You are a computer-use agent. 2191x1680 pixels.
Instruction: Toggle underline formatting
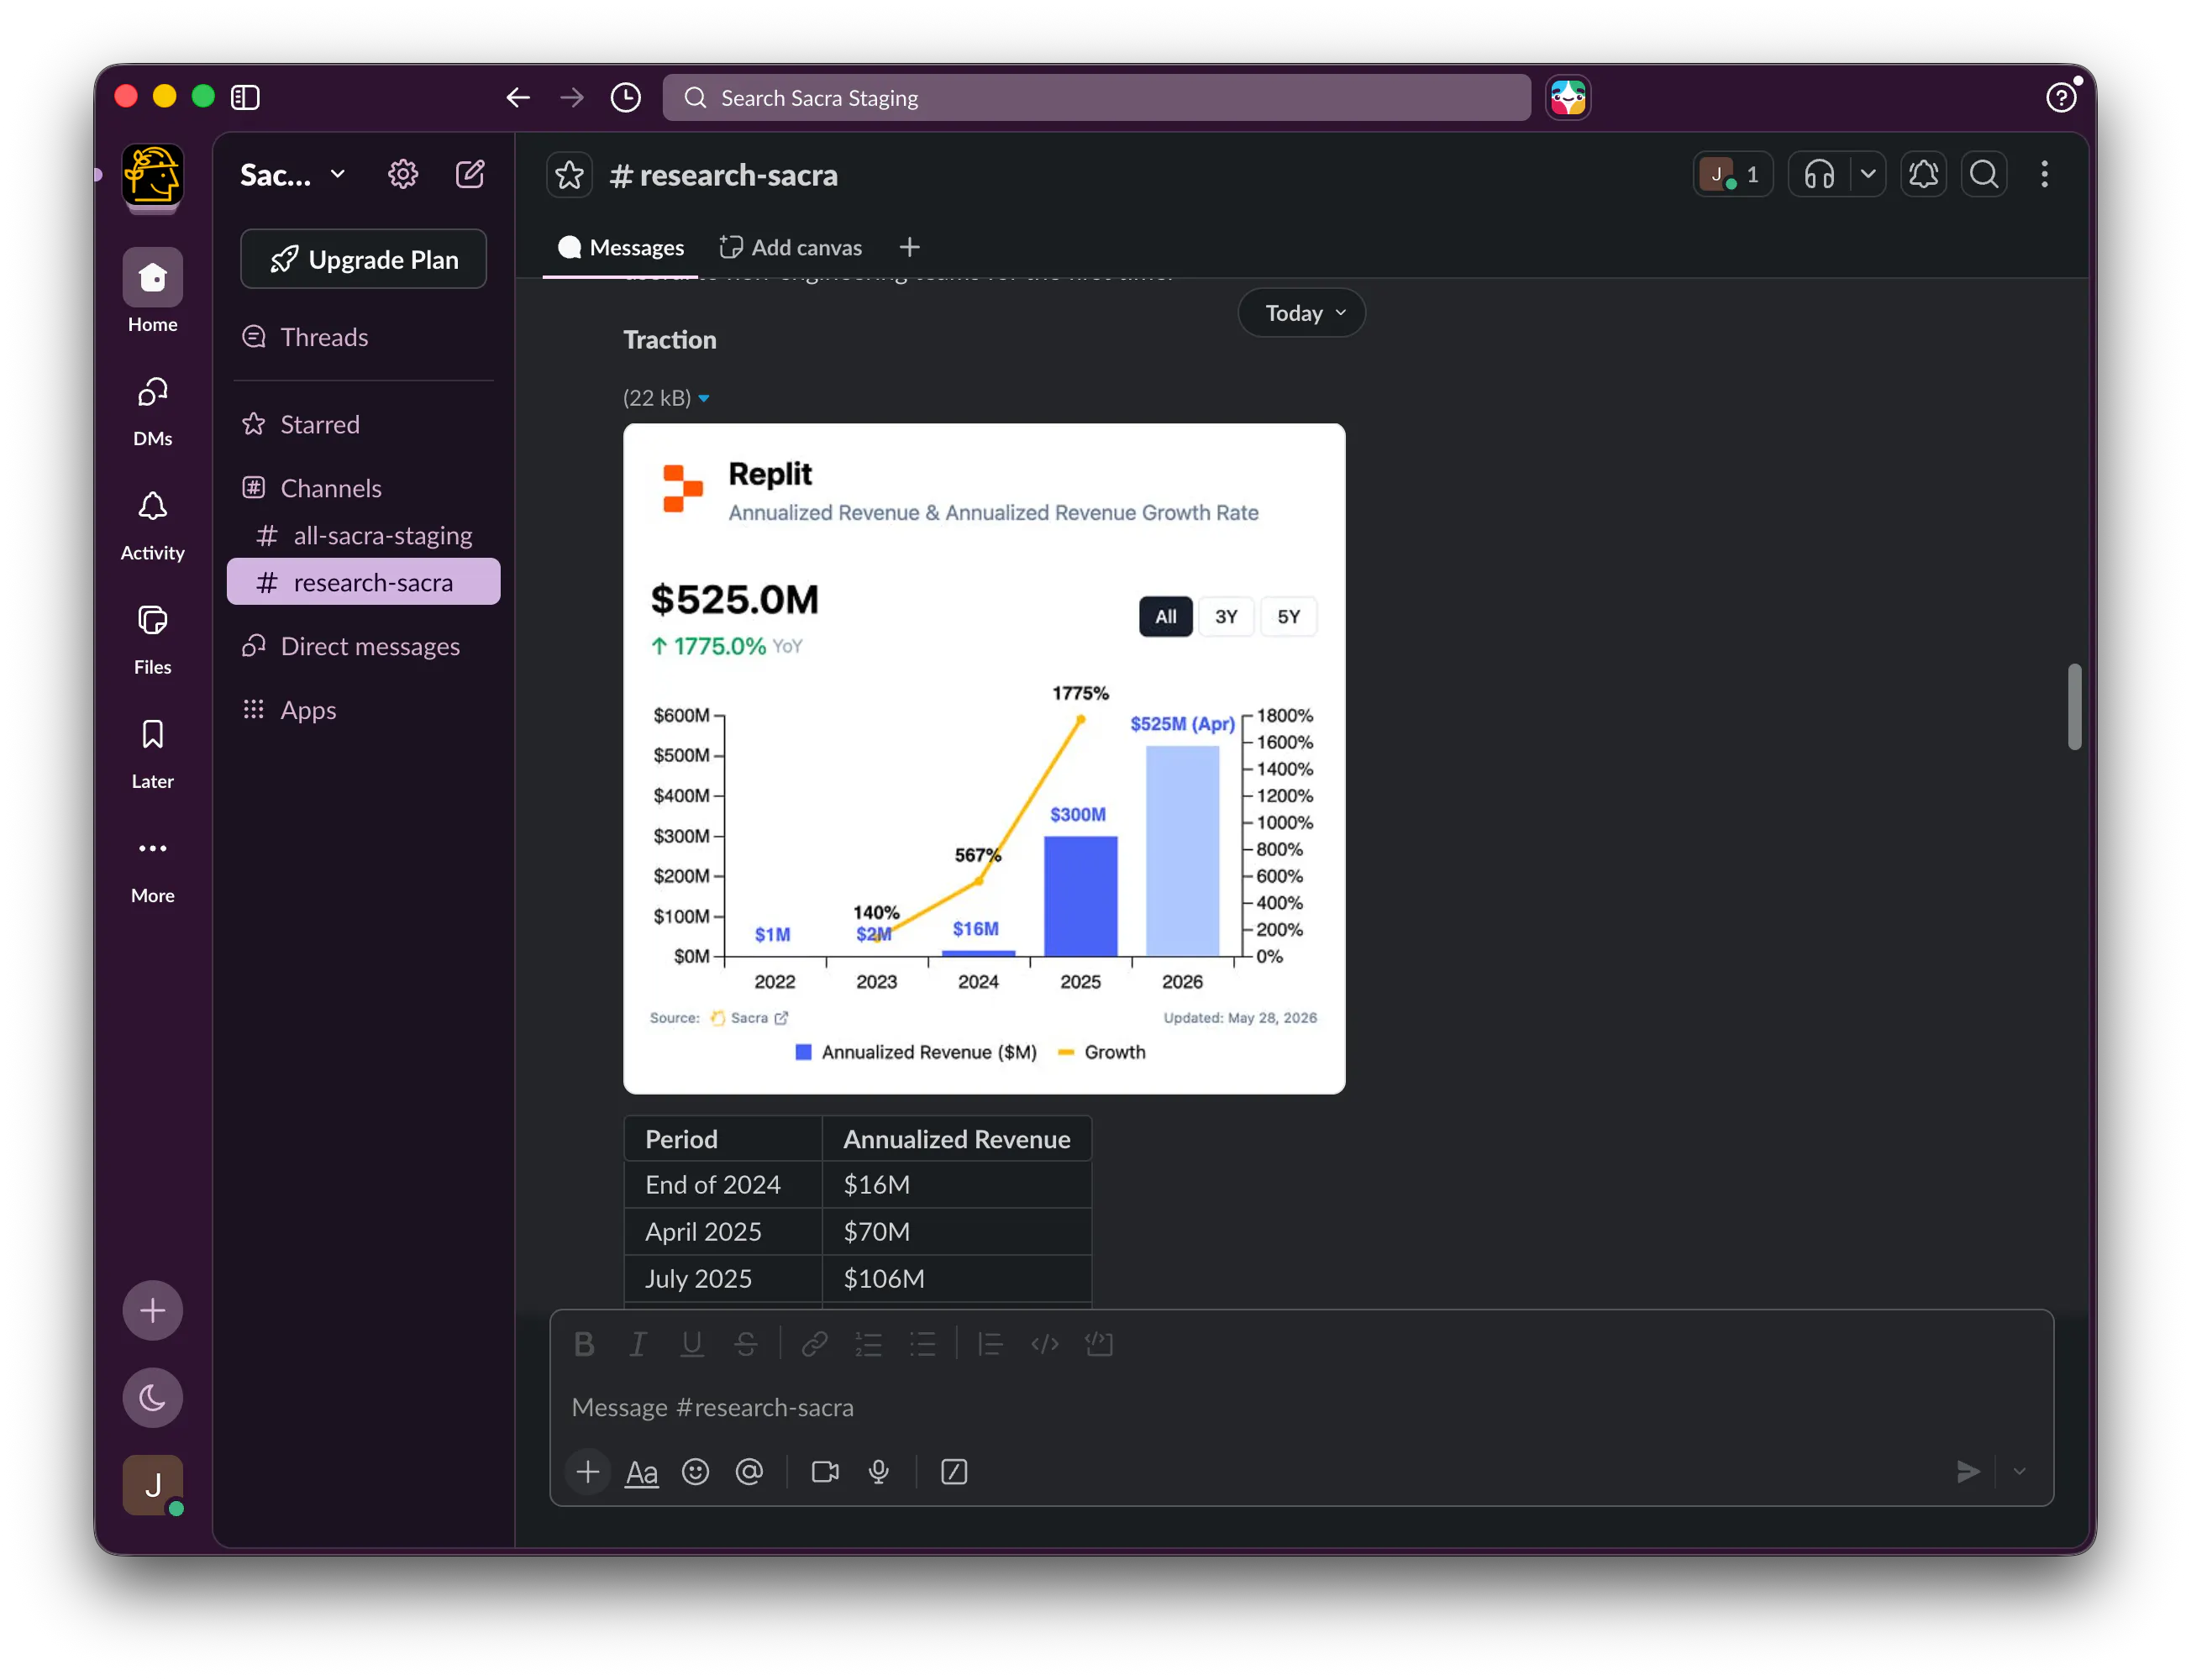coord(691,1344)
